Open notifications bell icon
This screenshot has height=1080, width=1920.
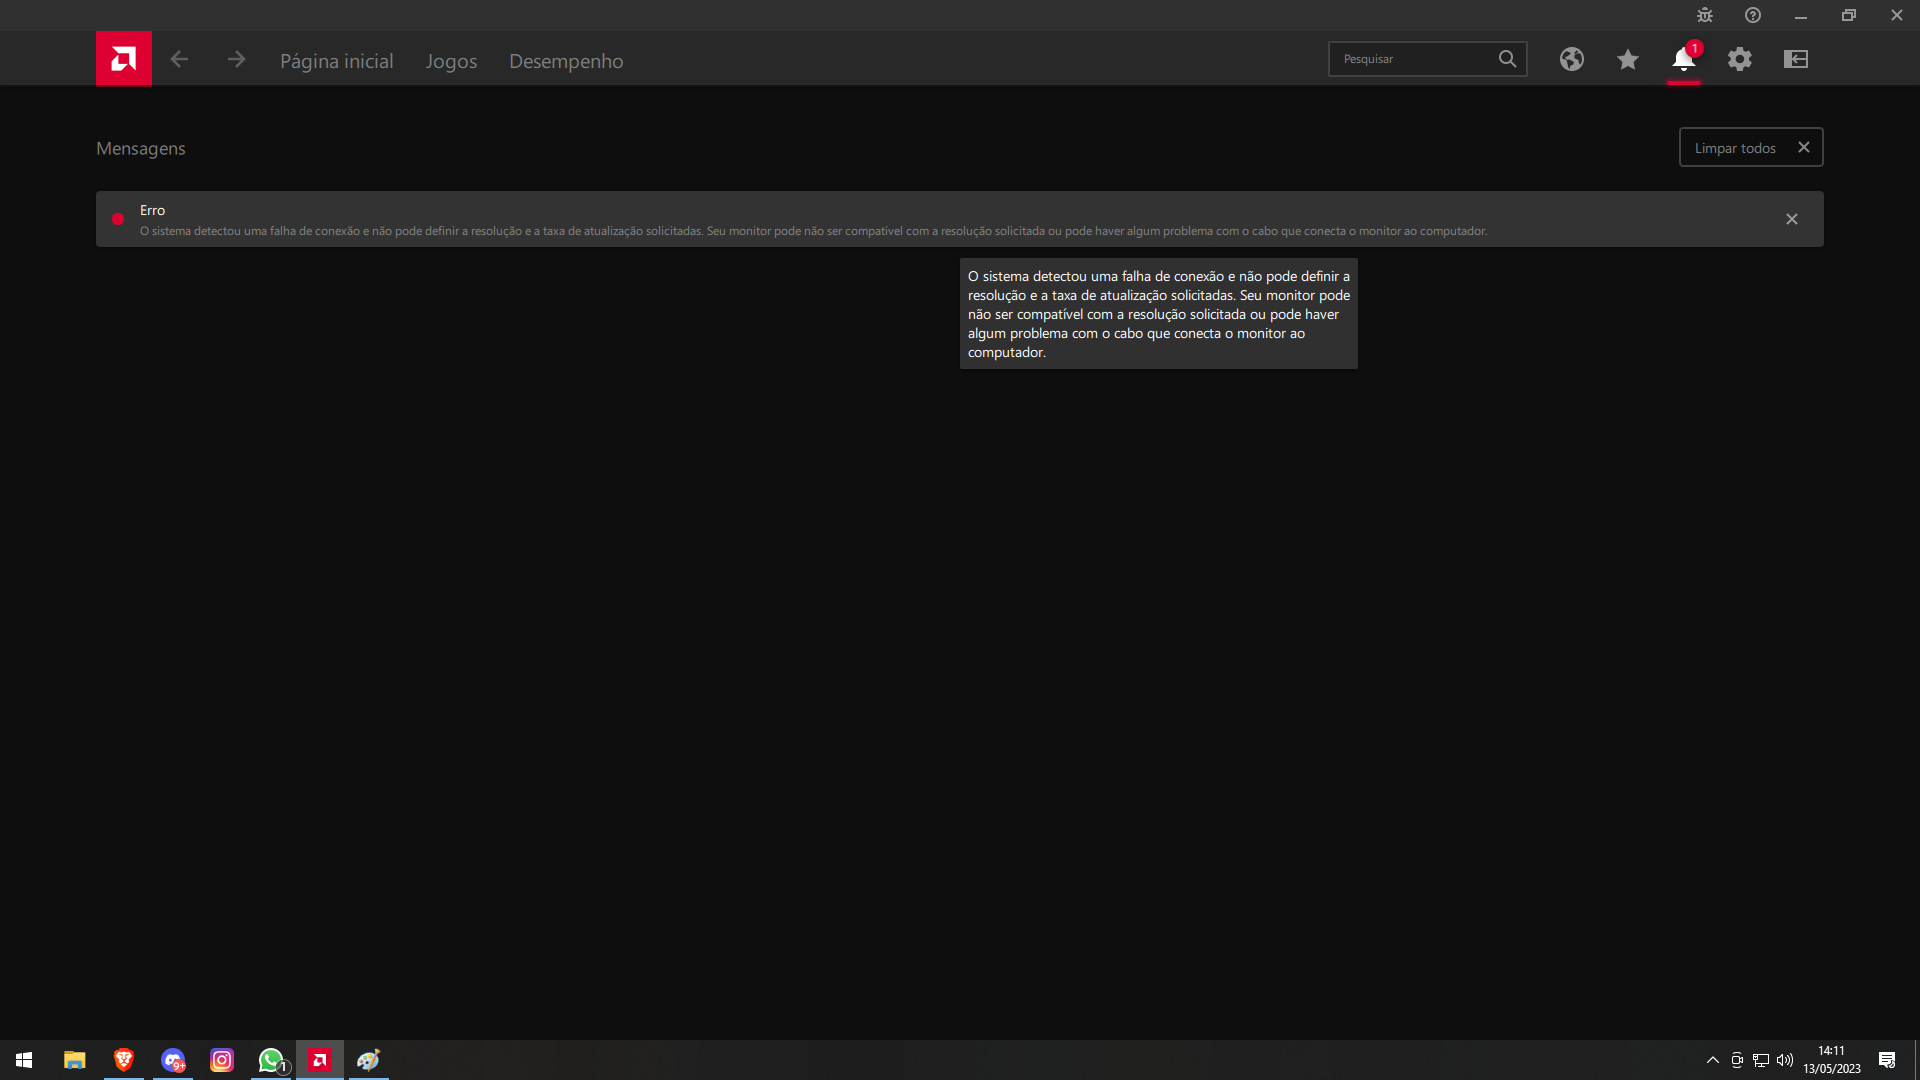pyautogui.click(x=1684, y=59)
